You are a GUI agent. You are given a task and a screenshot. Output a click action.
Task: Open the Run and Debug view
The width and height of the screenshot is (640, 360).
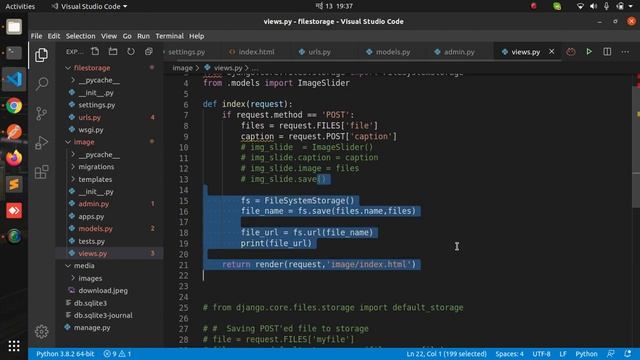coord(41,142)
